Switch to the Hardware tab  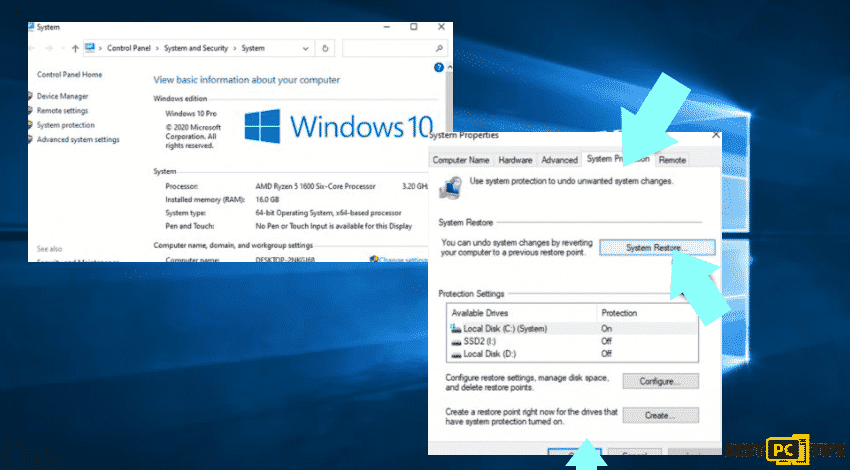[x=515, y=160]
